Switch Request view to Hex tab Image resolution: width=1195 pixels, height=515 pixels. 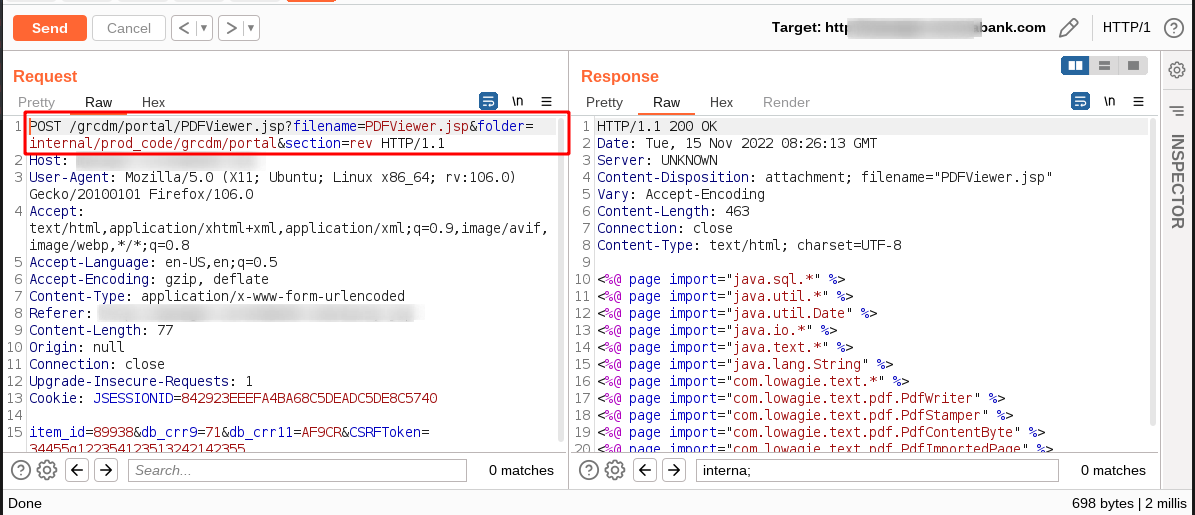coord(153,102)
